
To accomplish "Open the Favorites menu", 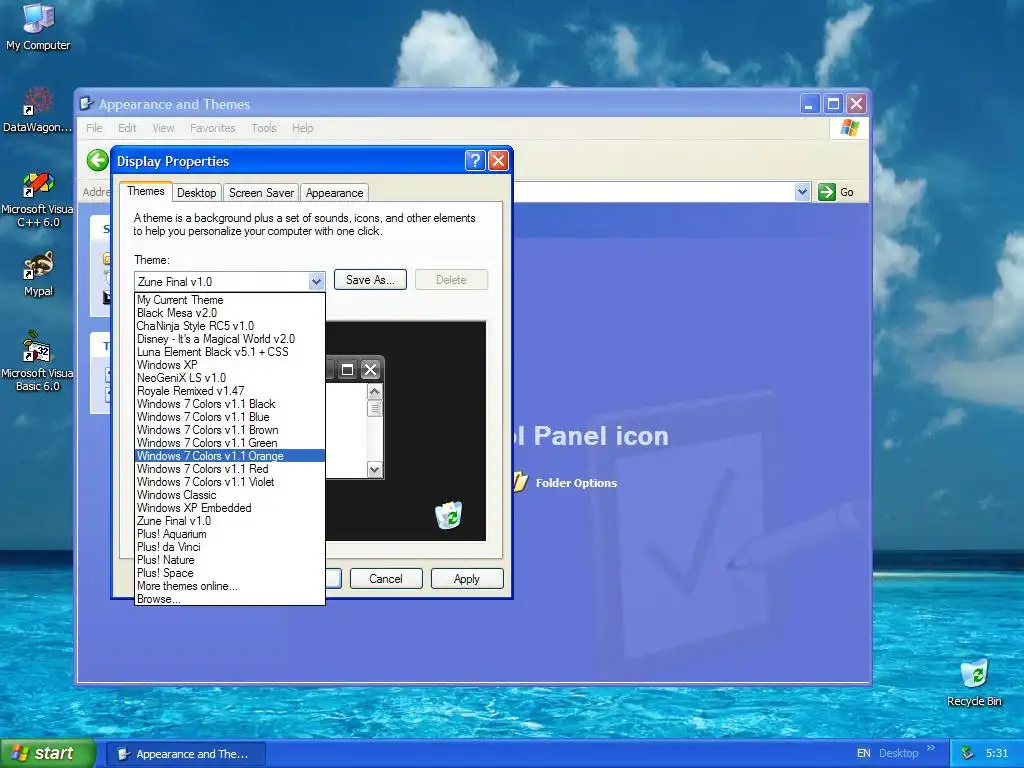I will (x=212, y=128).
